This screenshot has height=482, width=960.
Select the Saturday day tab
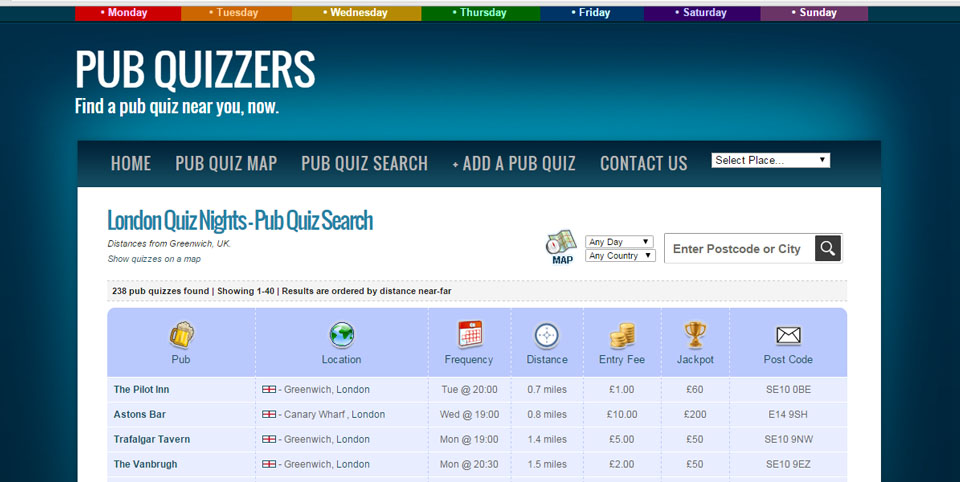[x=702, y=13]
